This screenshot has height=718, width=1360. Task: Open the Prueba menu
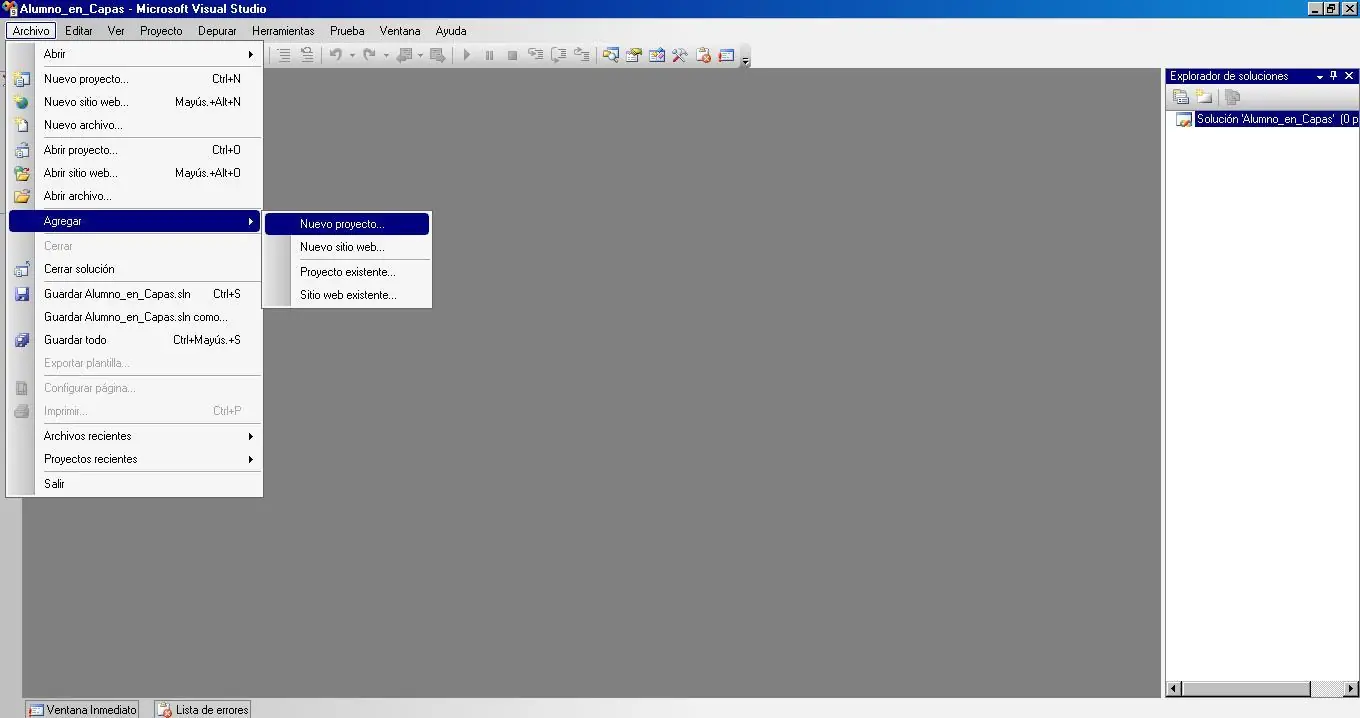[x=347, y=31]
